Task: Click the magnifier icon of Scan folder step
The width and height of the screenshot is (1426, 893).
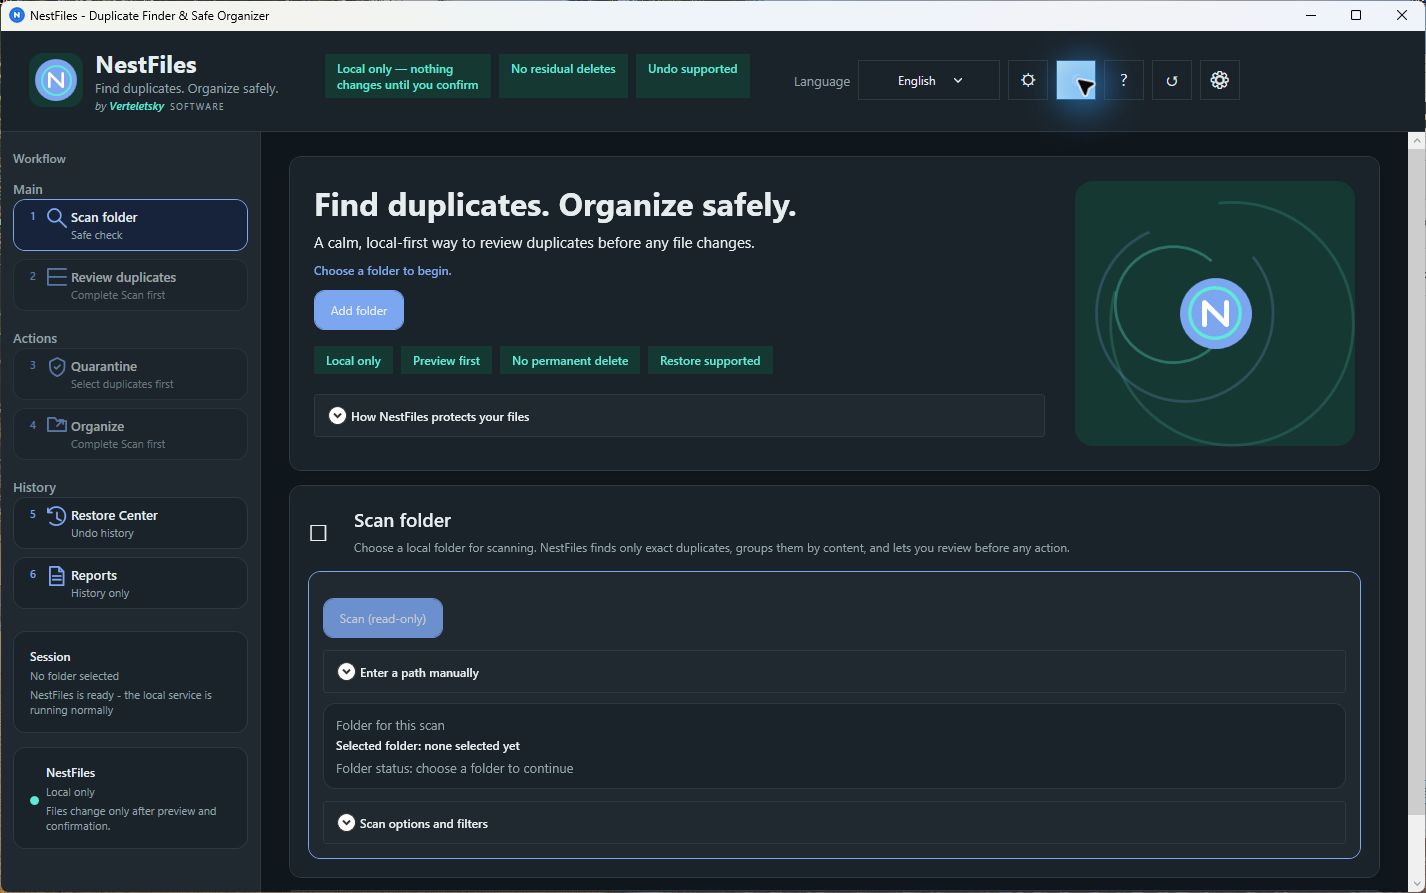Action: pyautogui.click(x=57, y=218)
